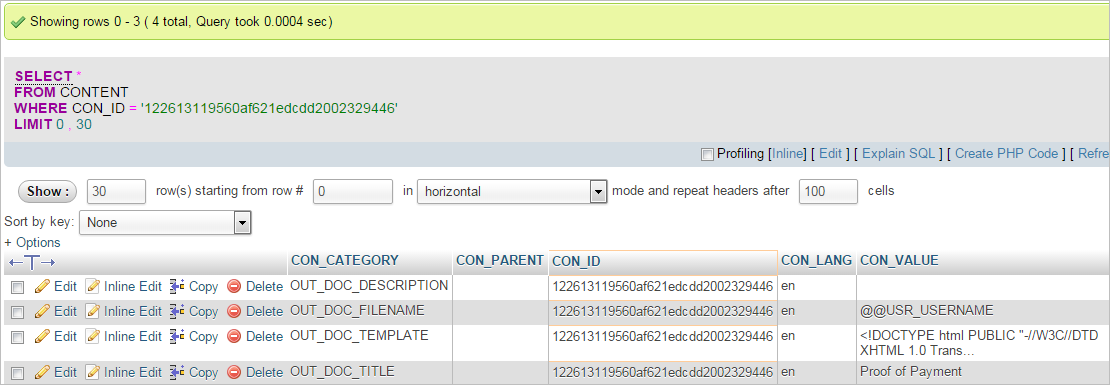Click Inline Edit icon for OUT_DOC_TITLE row

92,372
